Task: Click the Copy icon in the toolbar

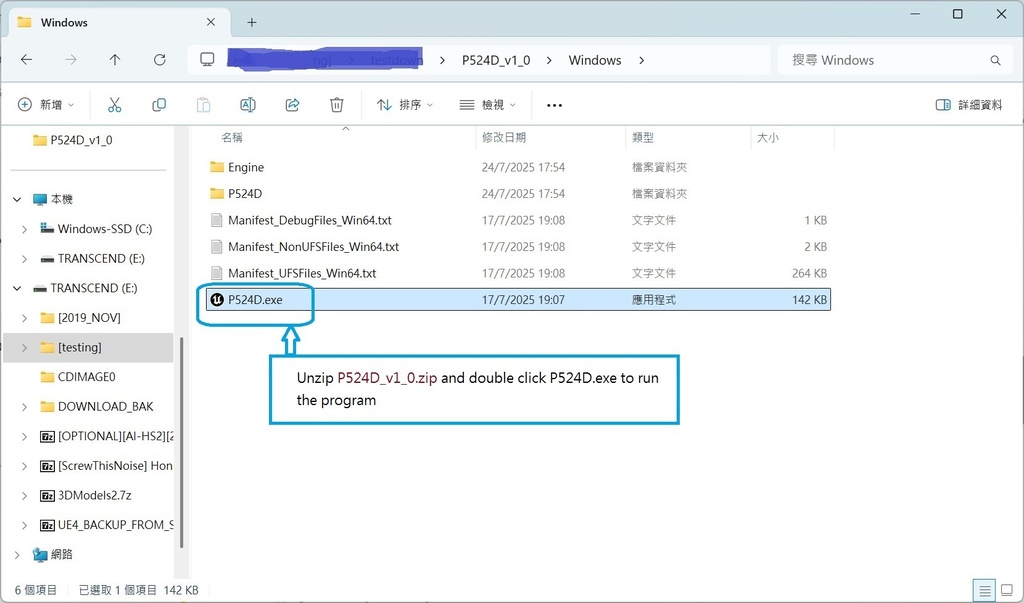Action: pos(159,104)
